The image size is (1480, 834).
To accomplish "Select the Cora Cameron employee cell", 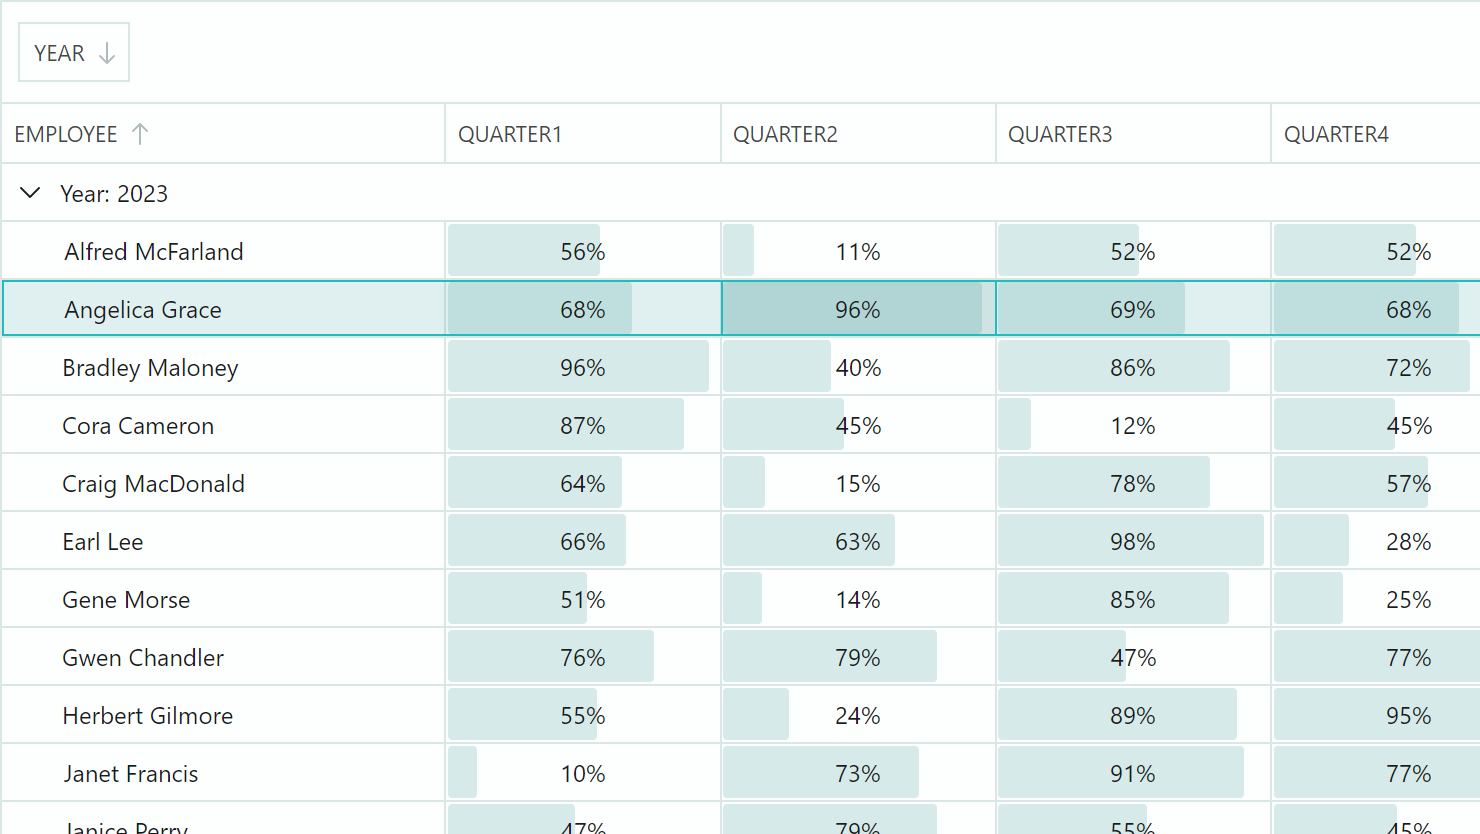I will coord(138,426).
